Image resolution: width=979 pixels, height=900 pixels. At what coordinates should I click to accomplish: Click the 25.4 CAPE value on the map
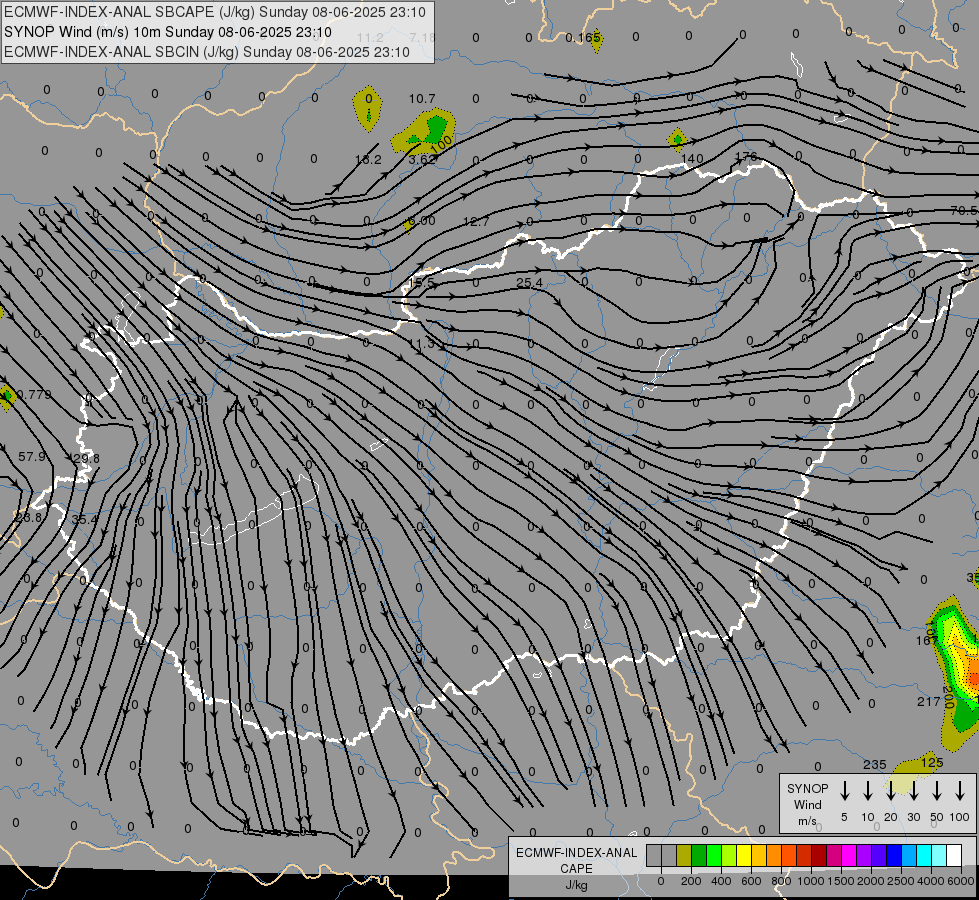pyautogui.click(x=529, y=283)
